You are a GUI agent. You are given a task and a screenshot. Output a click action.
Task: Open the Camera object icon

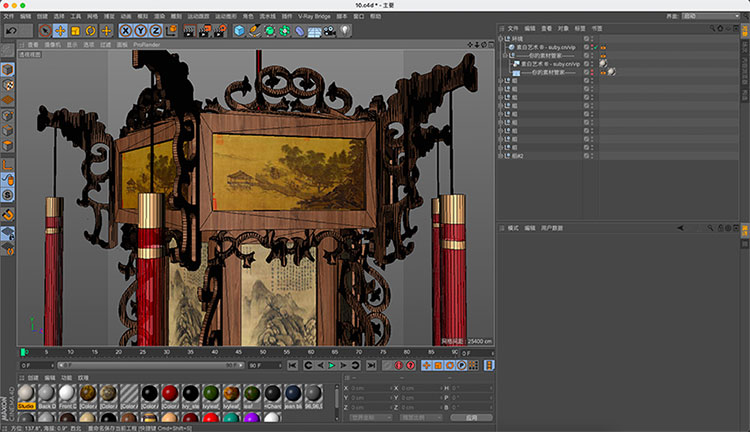pos(329,31)
